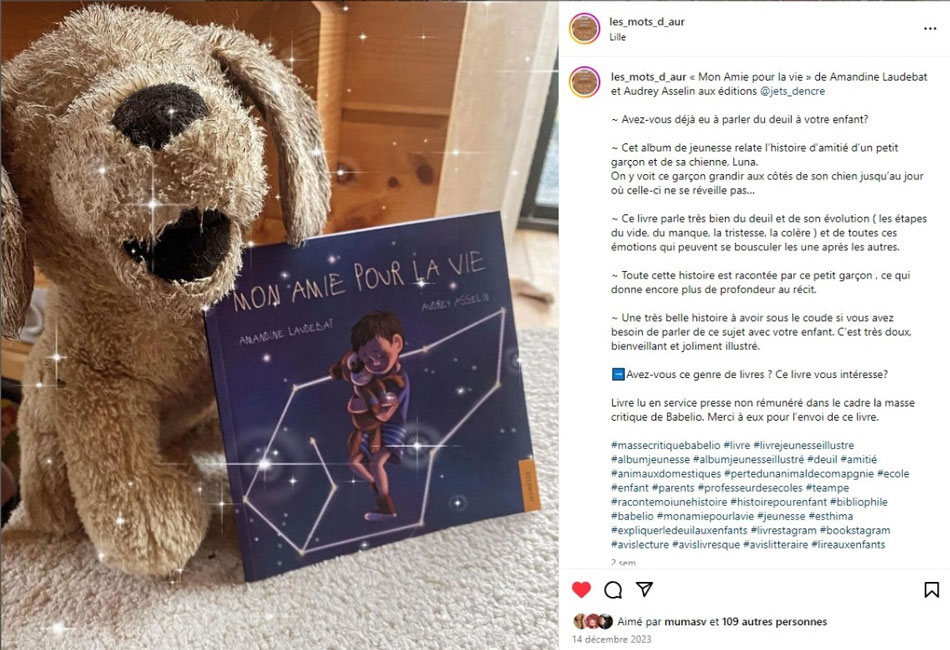Visit the @jets_dencre mention
The height and width of the screenshot is (650, 950).
pos(792,91)
